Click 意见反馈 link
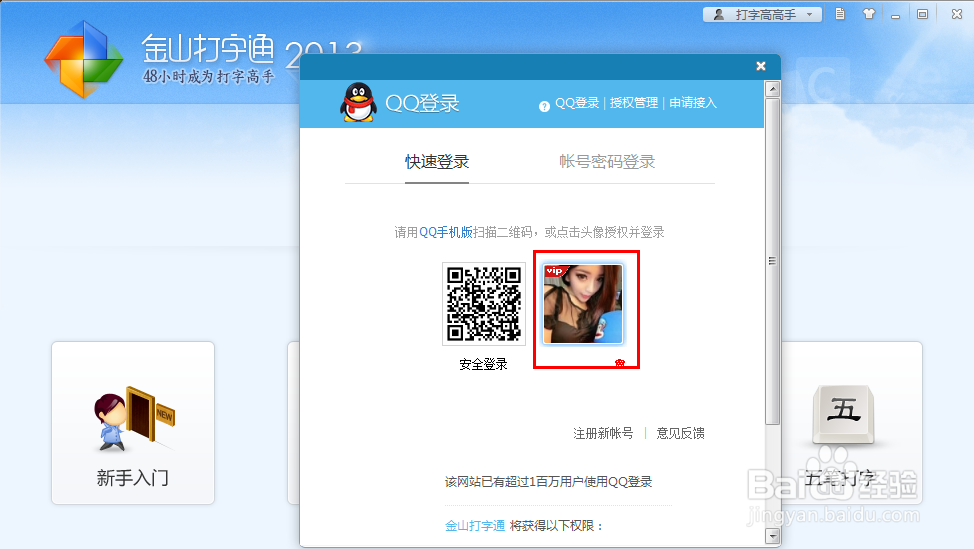Image resolution: width=974 pixels, height=549 pixels. point(680,433)
